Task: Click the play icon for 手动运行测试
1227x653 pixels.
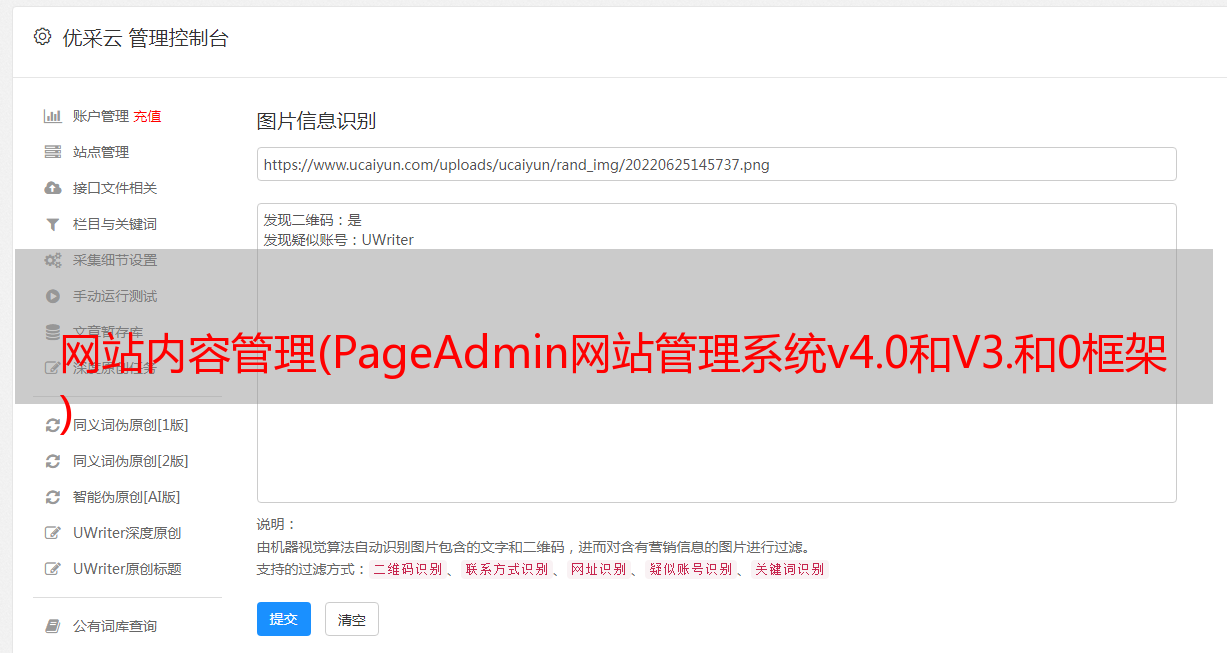Action: click(53, 296)
